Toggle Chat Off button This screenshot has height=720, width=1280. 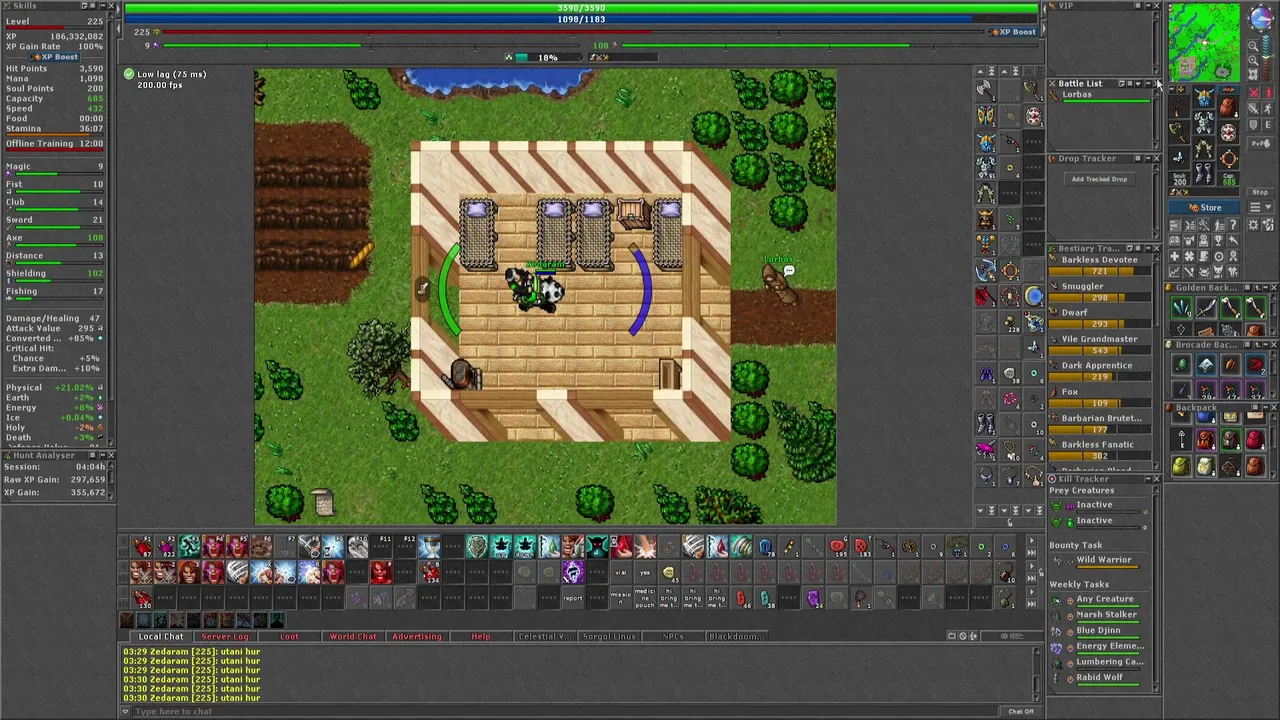click(1021, 711)
